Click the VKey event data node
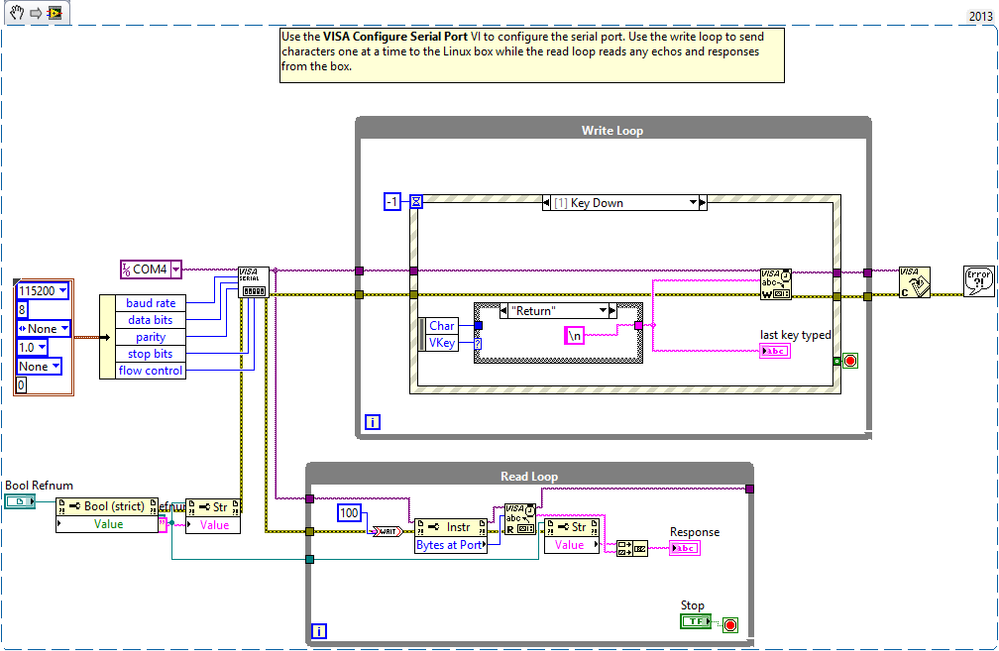 click(x=442, y=343)
